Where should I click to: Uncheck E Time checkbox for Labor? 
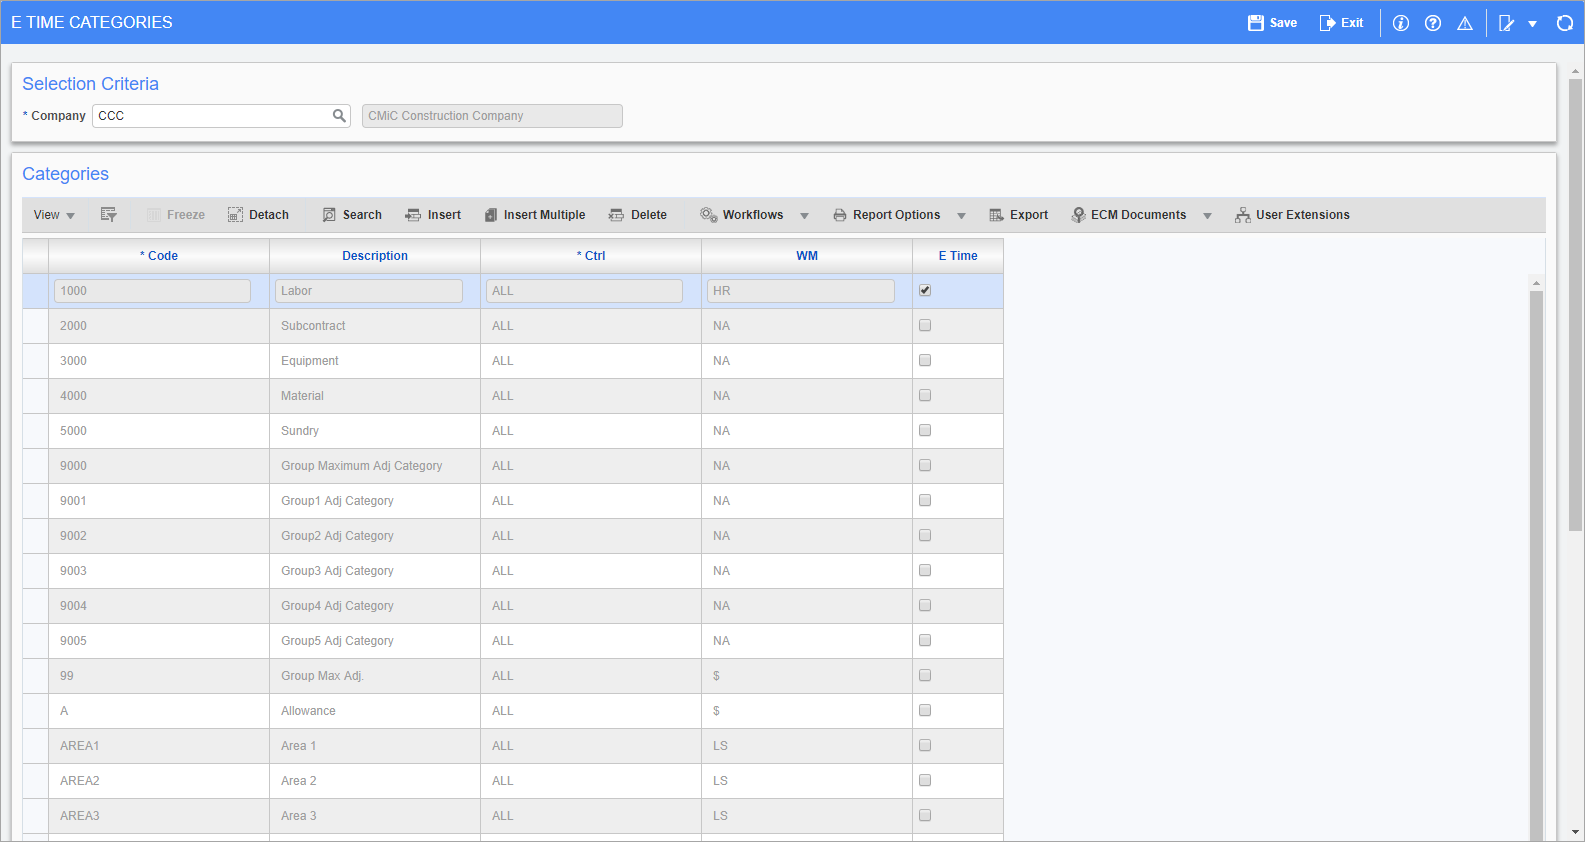925,290
